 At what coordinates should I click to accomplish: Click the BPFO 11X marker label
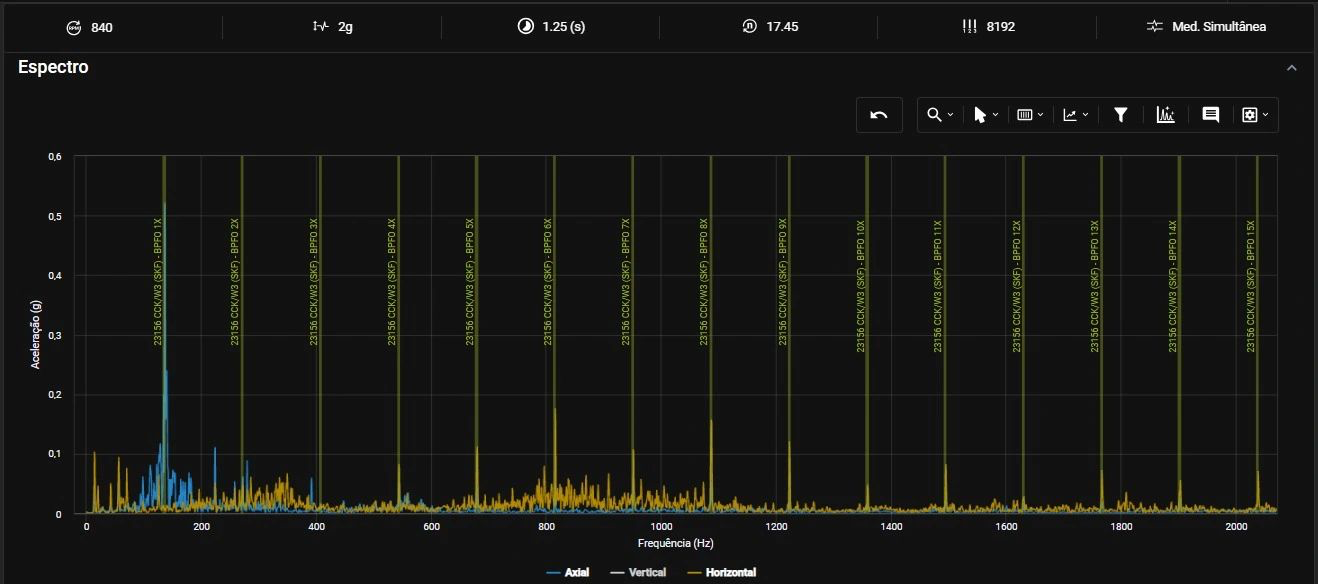(x=938, y=286)
